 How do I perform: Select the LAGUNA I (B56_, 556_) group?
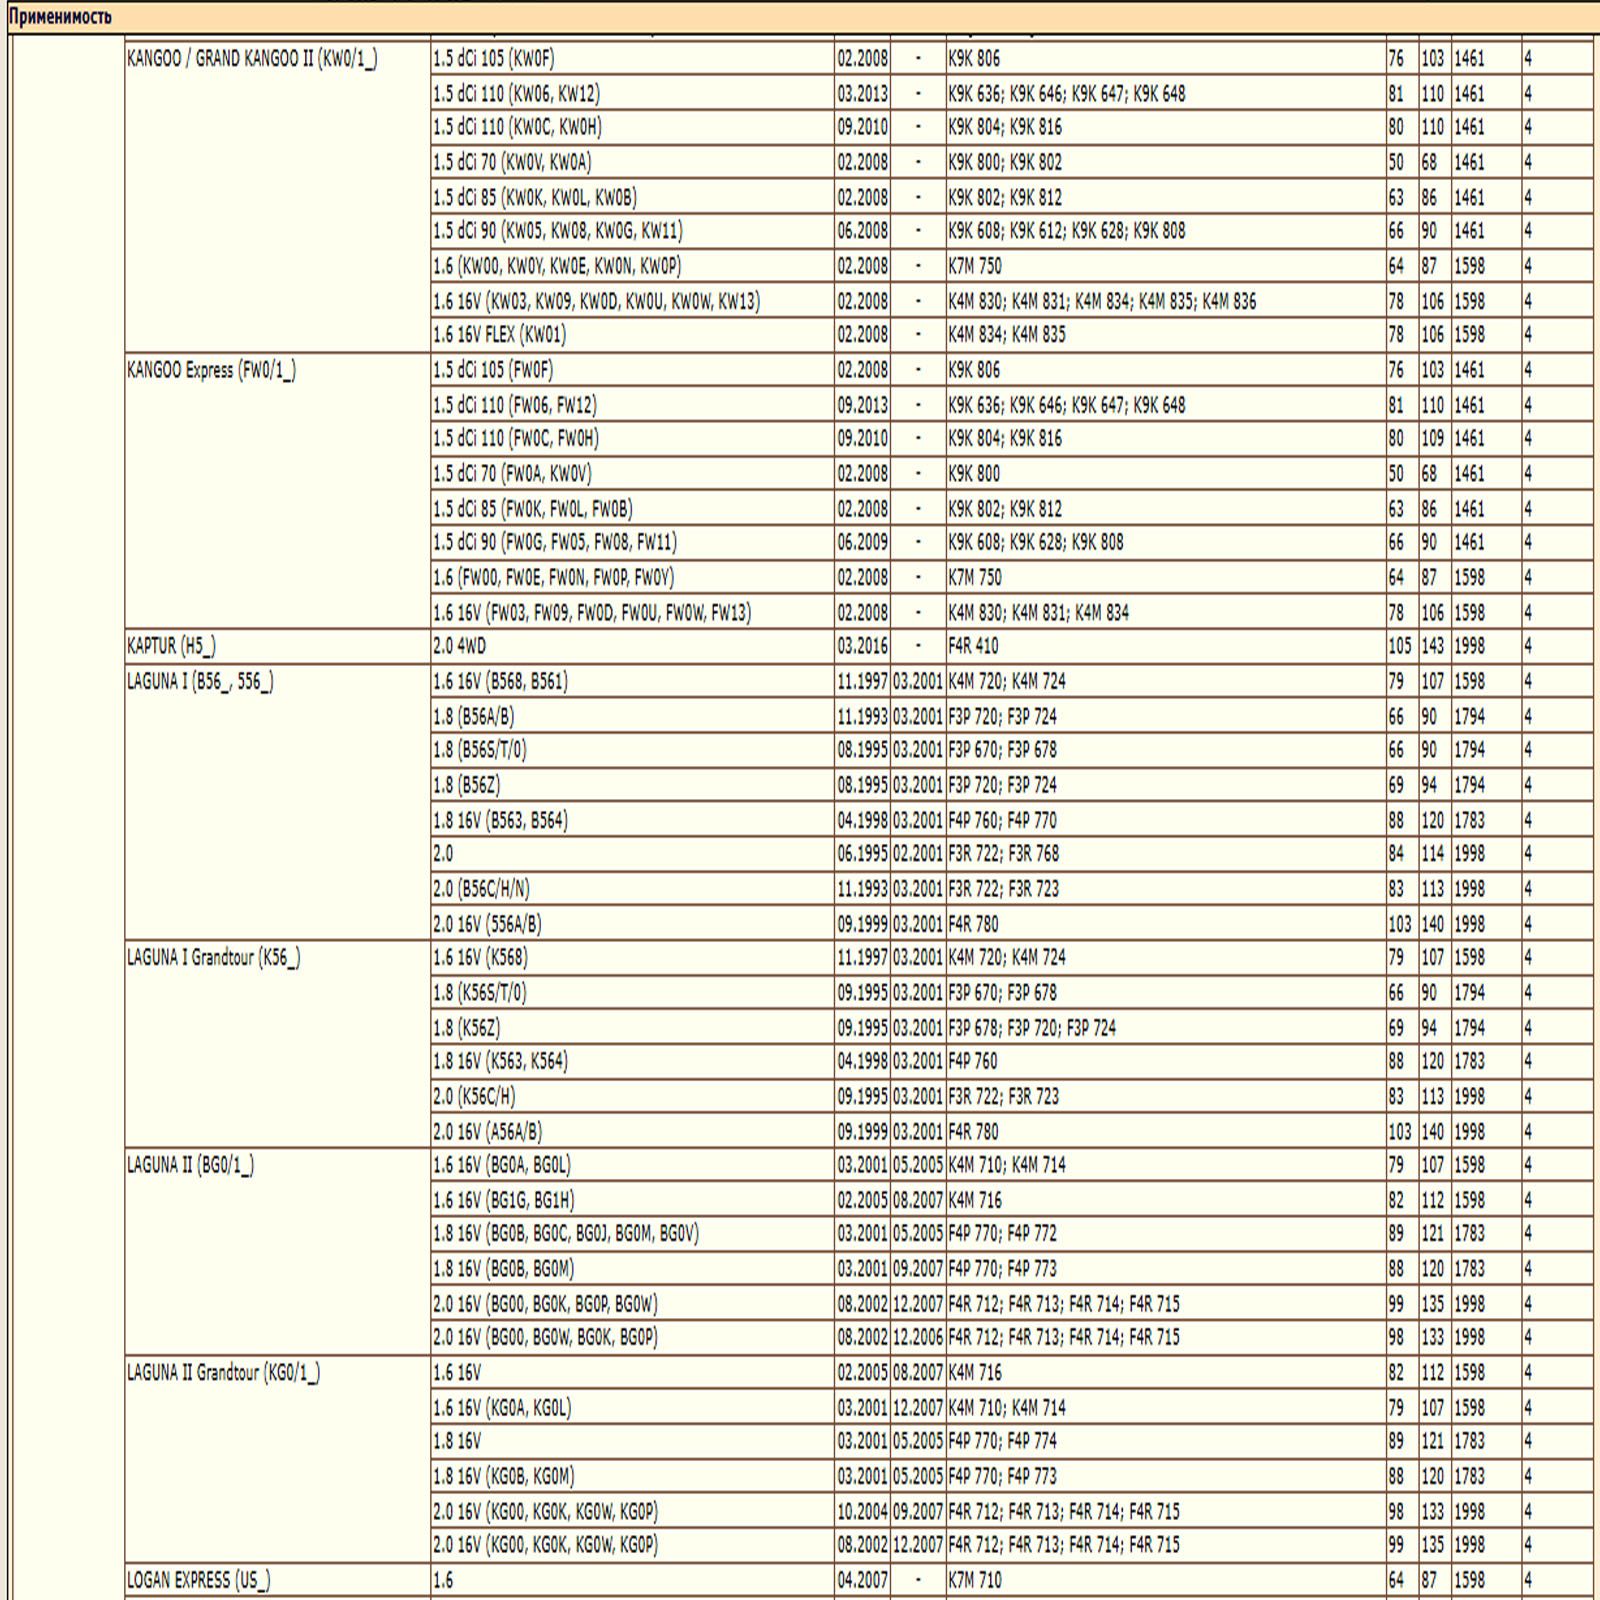coord(200,682)
